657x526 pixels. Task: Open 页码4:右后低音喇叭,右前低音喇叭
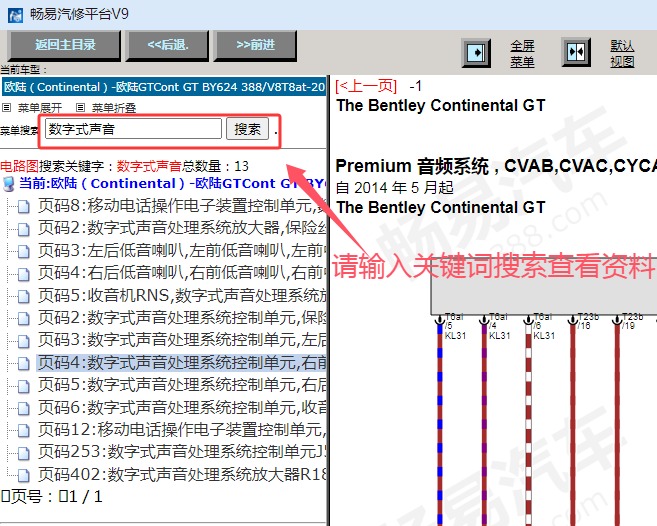pos(181,273)
